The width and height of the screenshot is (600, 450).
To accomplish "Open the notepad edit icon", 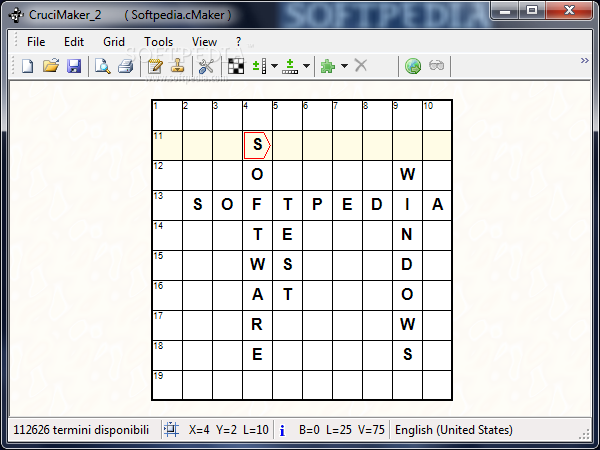I will pyautogui.click(x=155, y=66).
